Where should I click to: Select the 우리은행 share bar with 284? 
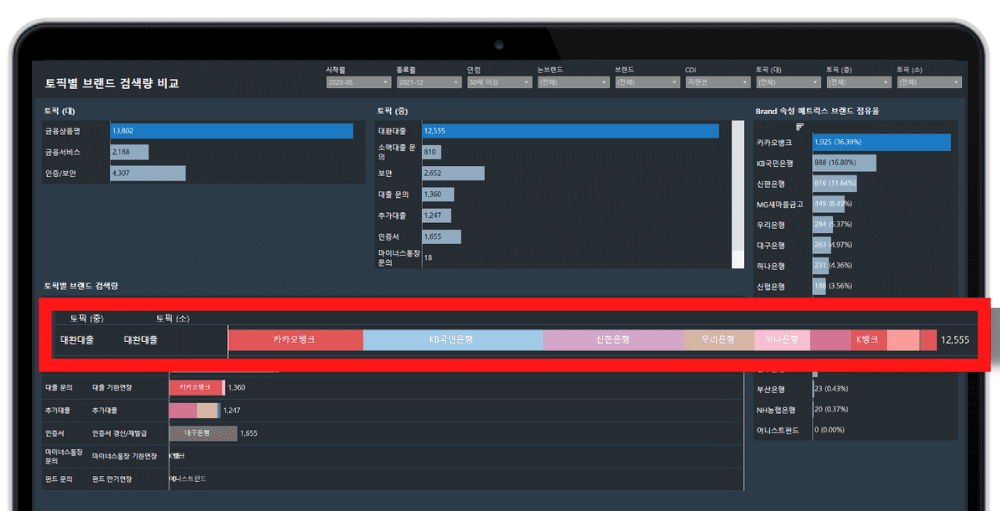(823, 225)
